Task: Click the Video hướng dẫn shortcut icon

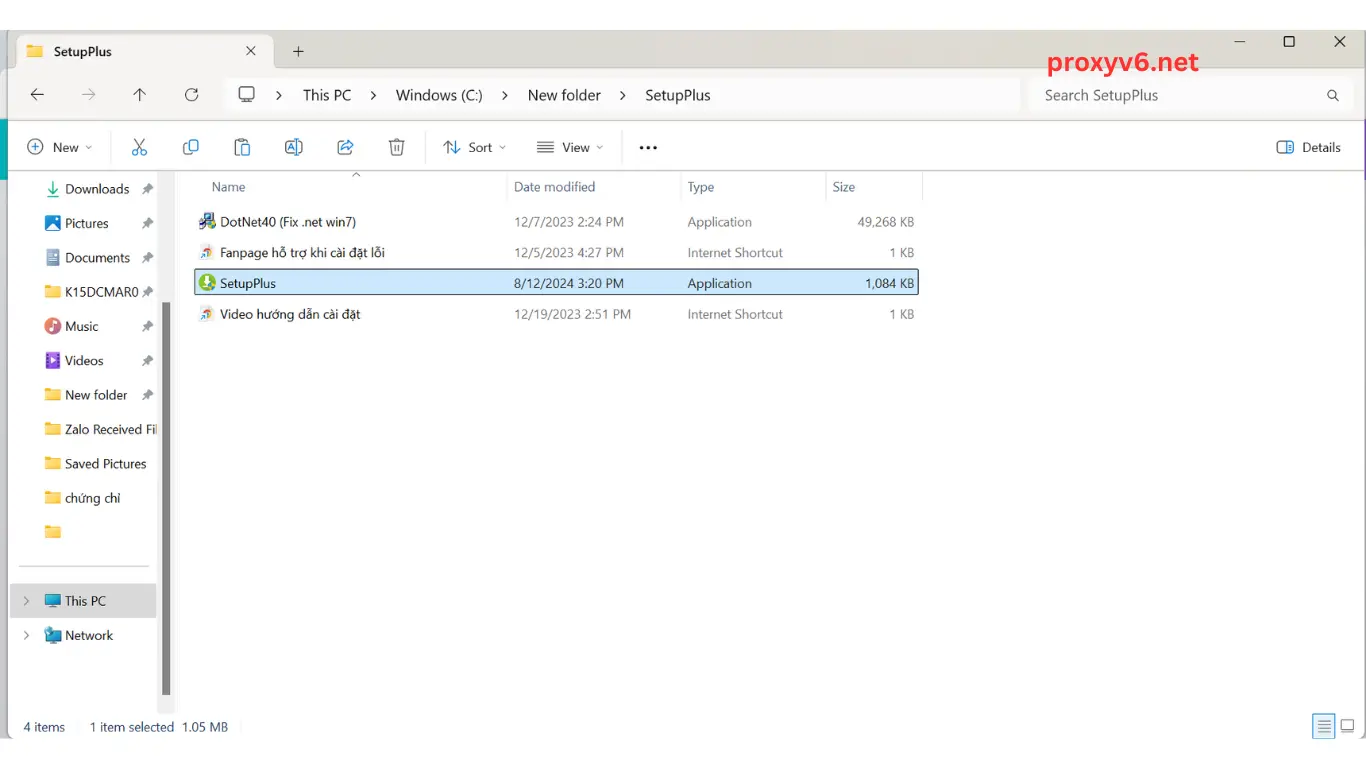Action: point(207,314)
